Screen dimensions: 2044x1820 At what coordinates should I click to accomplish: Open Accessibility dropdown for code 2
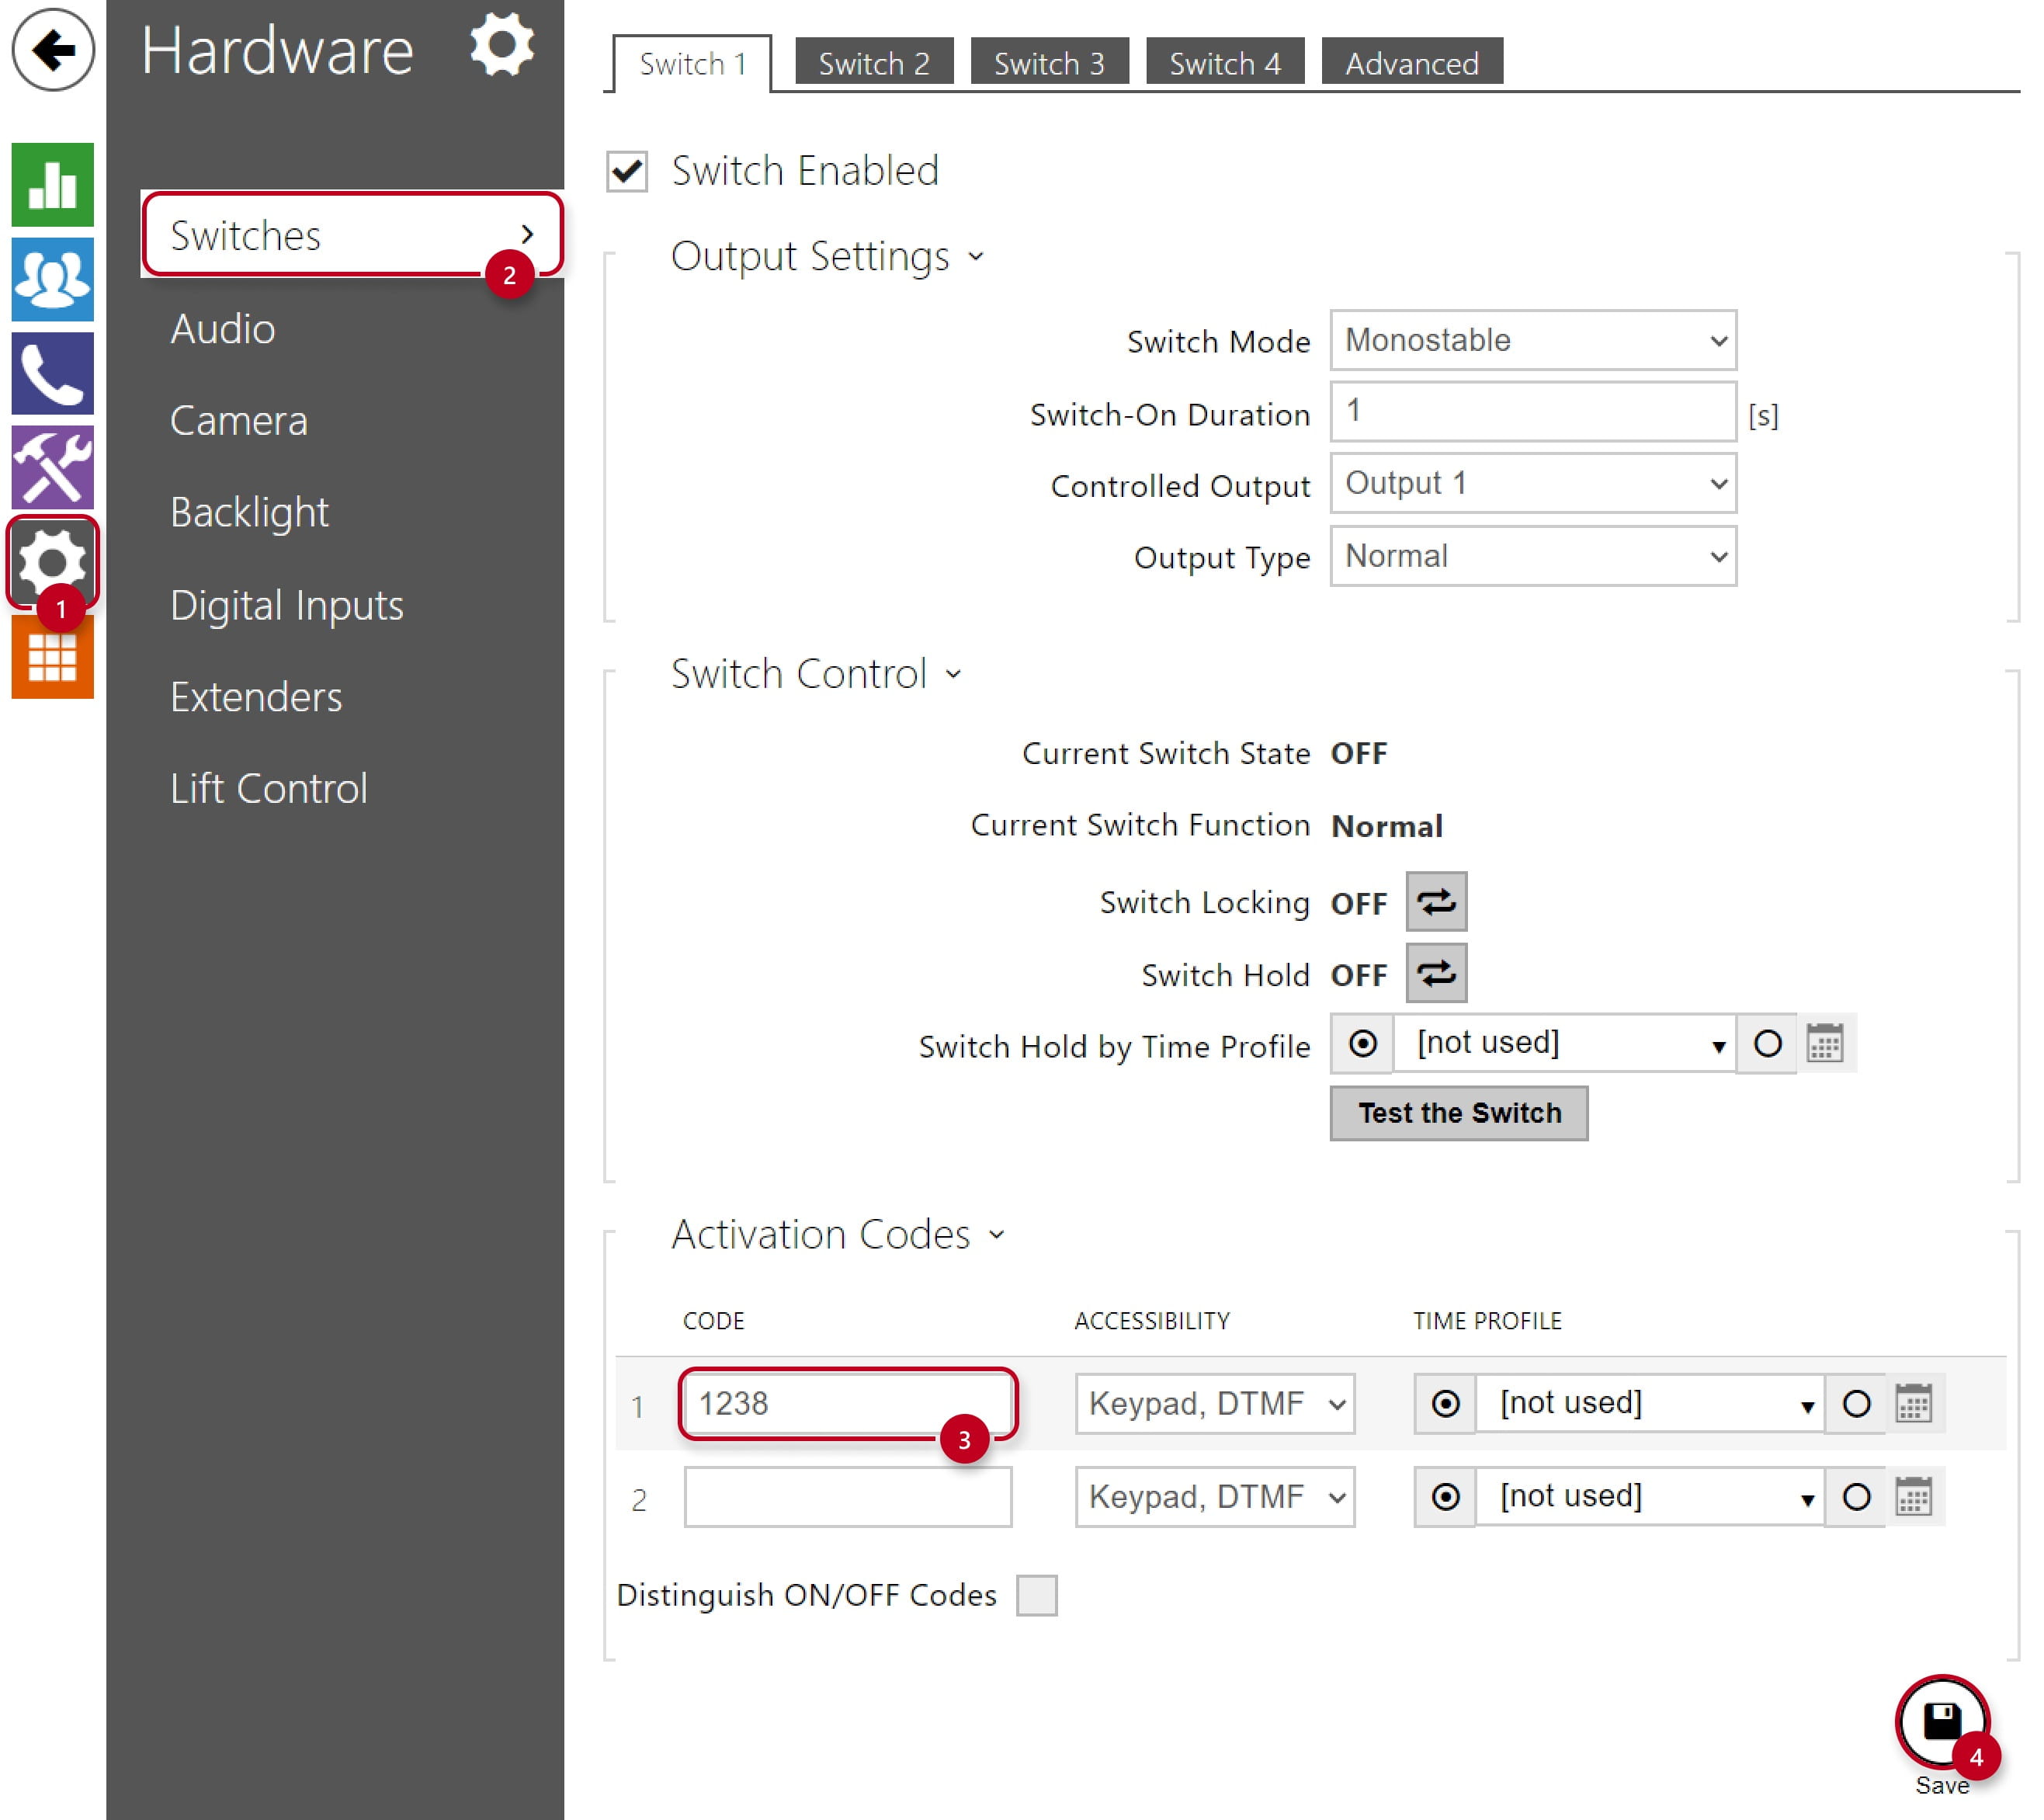coord(1215,1496)
